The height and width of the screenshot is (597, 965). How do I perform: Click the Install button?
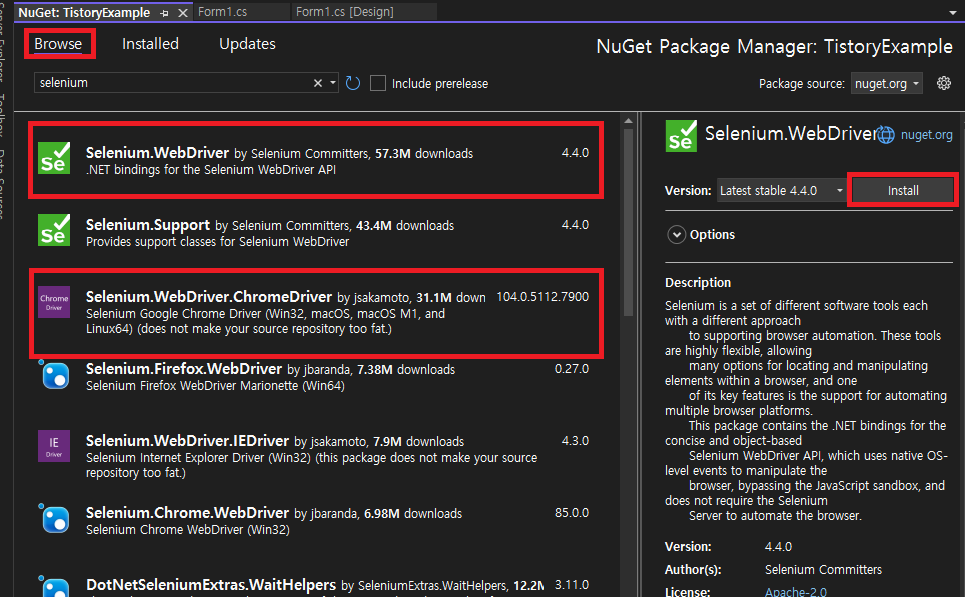(x=903, y=191)
